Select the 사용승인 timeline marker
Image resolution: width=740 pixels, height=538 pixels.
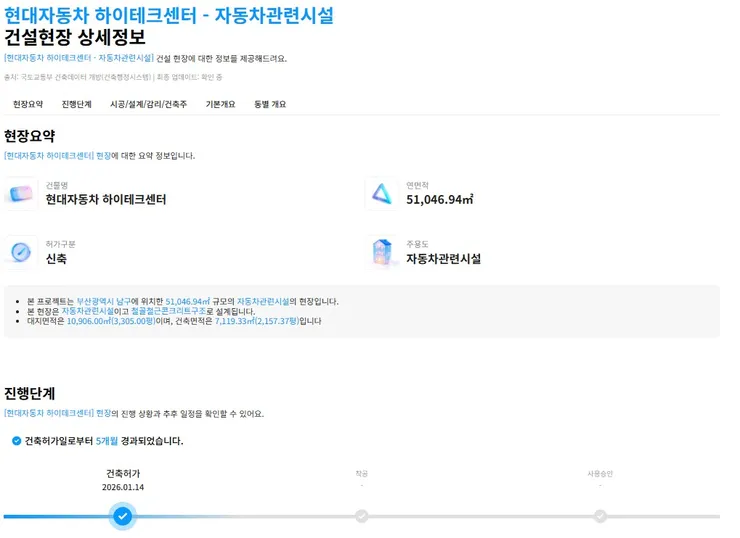pos(600,516)
